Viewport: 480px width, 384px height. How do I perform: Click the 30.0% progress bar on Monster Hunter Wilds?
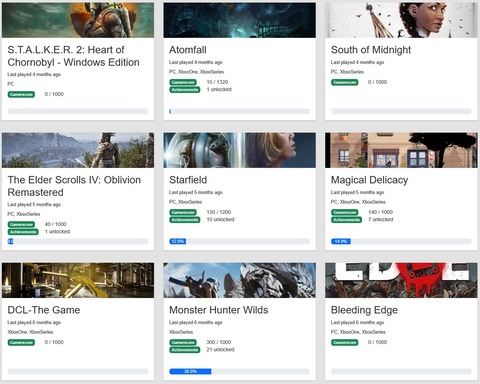(x=239, y=371)
